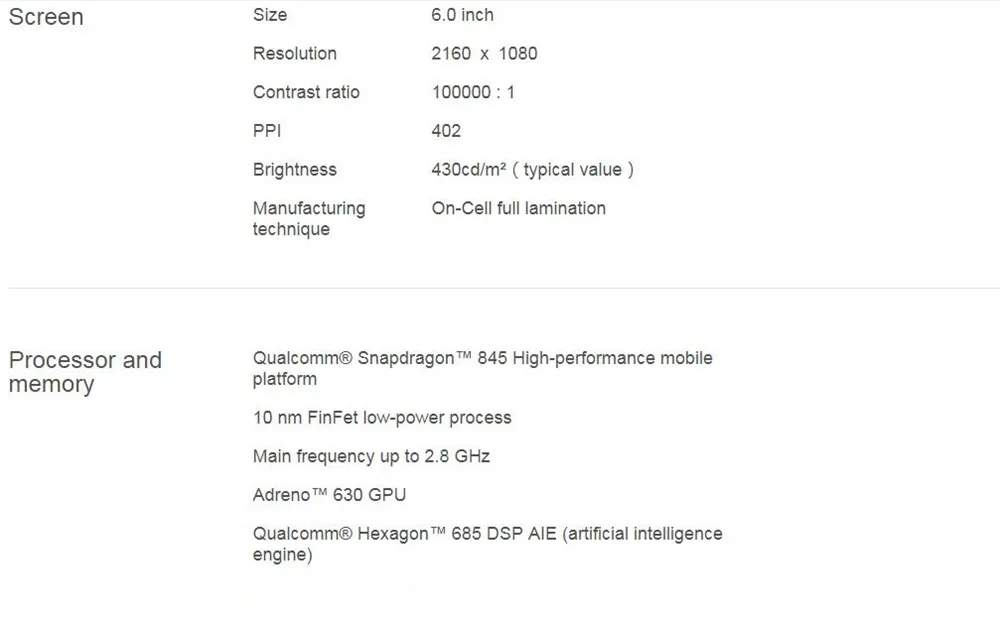Select the Main frequency 2.8 GHz line

(371, 457)
